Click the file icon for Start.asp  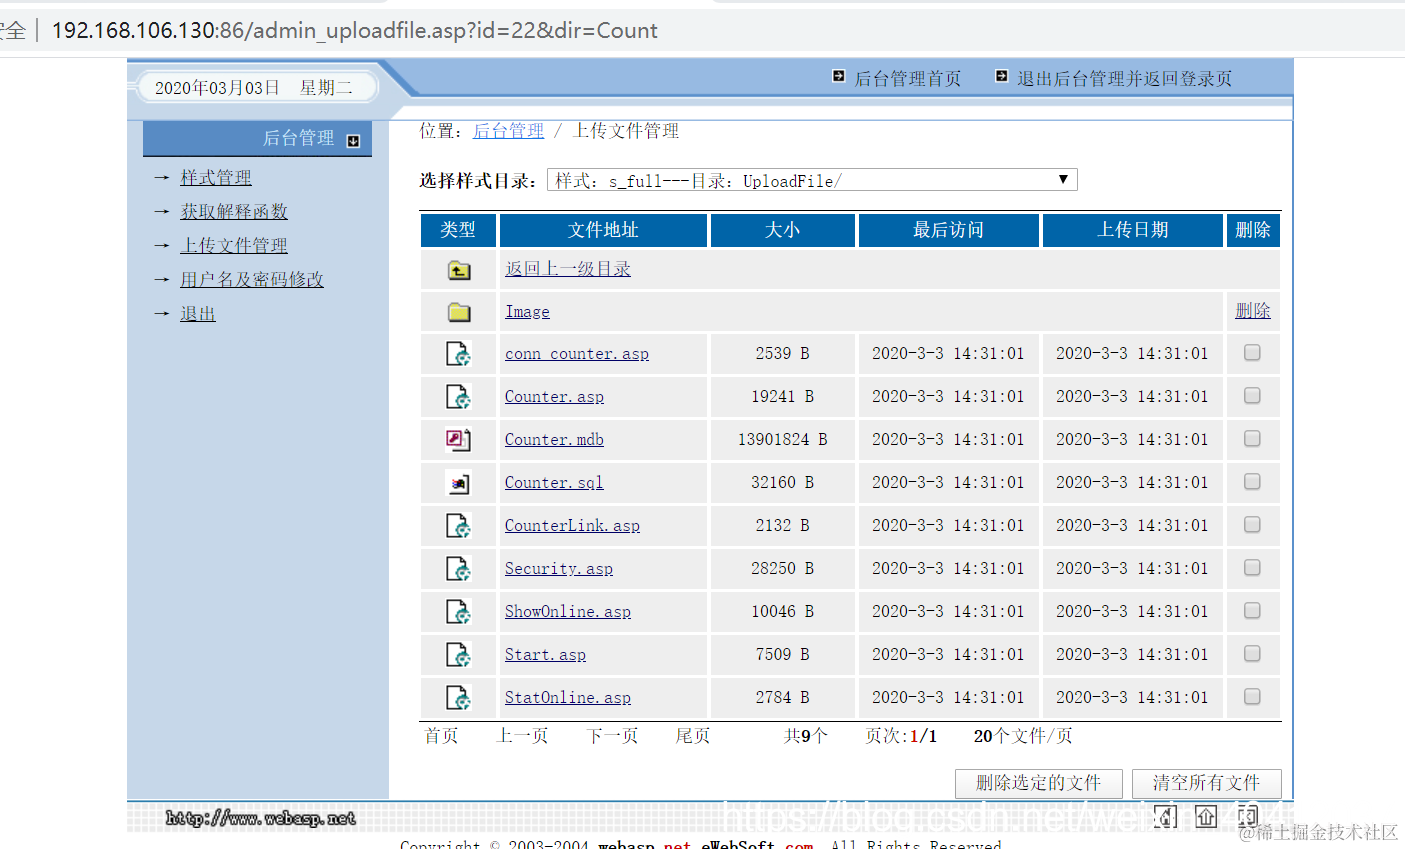[458, 655]
